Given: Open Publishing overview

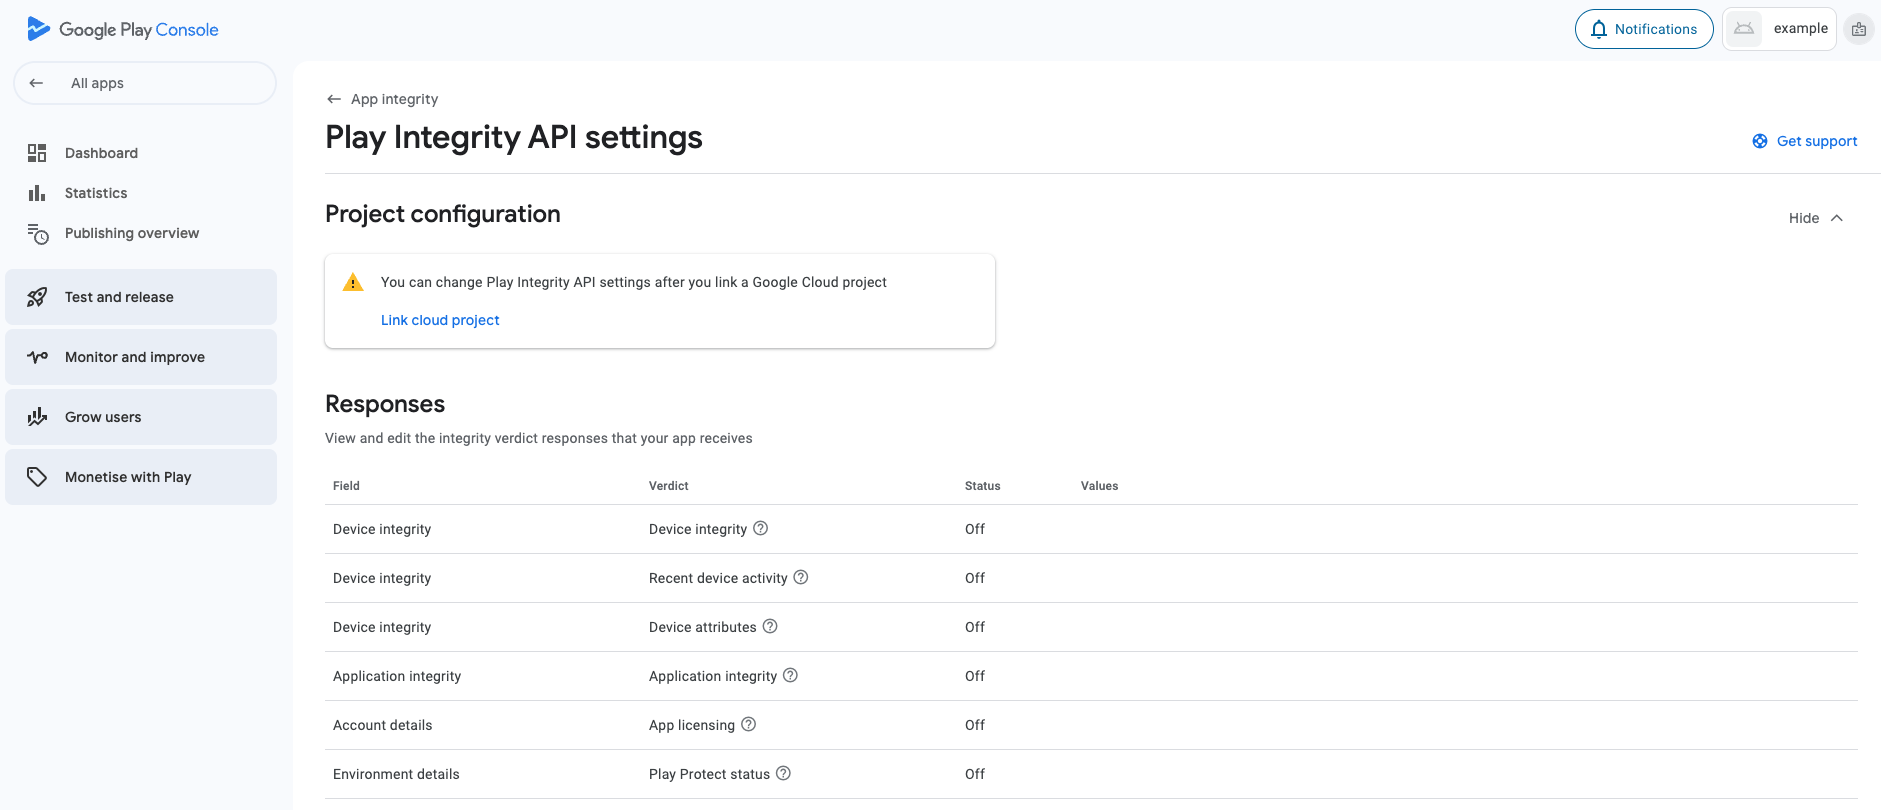Looking at the screenshot, I should [131, 233].
